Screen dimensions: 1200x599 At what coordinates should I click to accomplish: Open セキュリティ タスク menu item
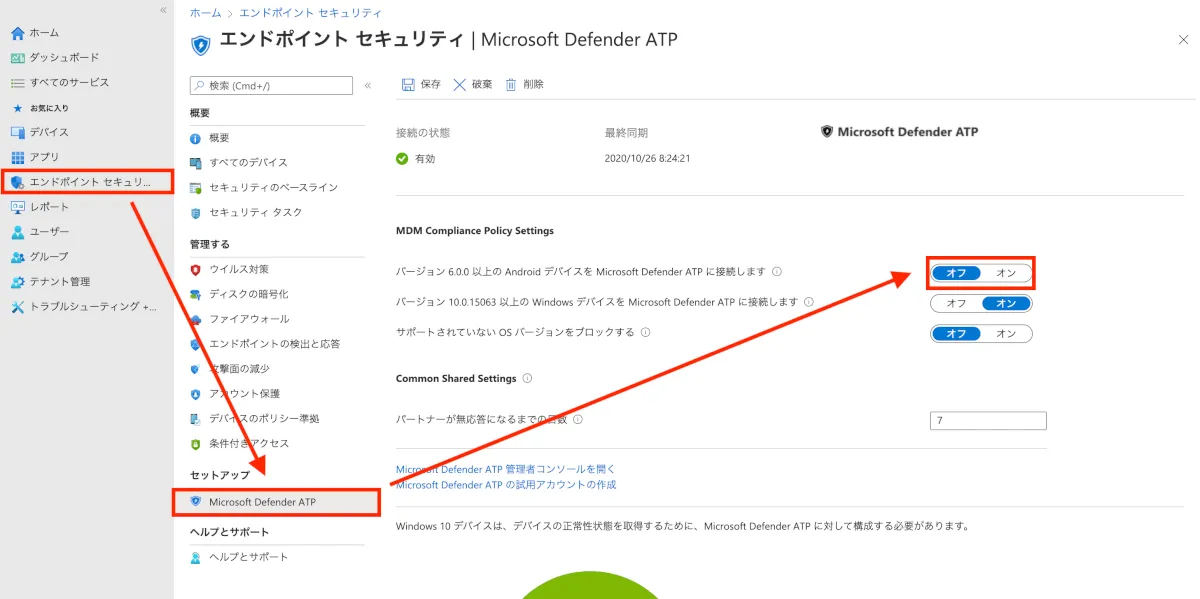255,213
